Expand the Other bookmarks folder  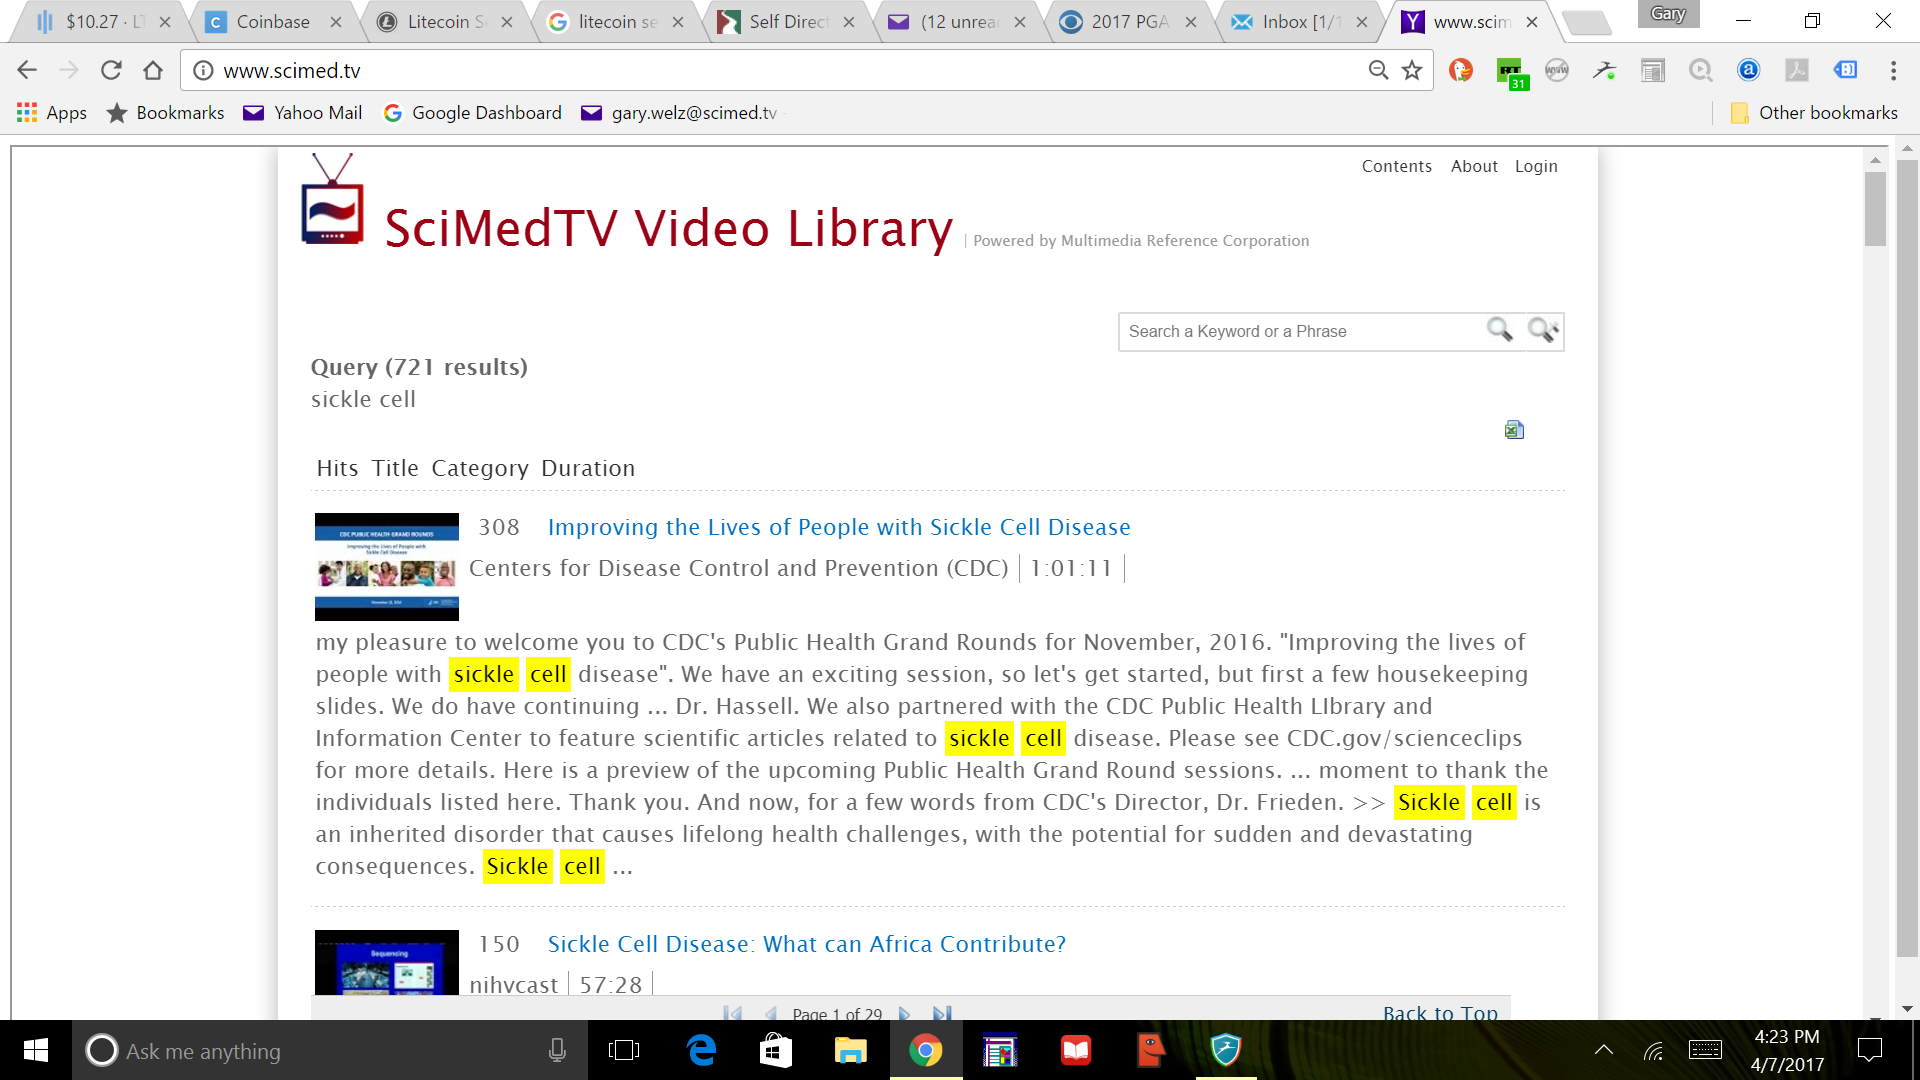(x=1813, y=112)
